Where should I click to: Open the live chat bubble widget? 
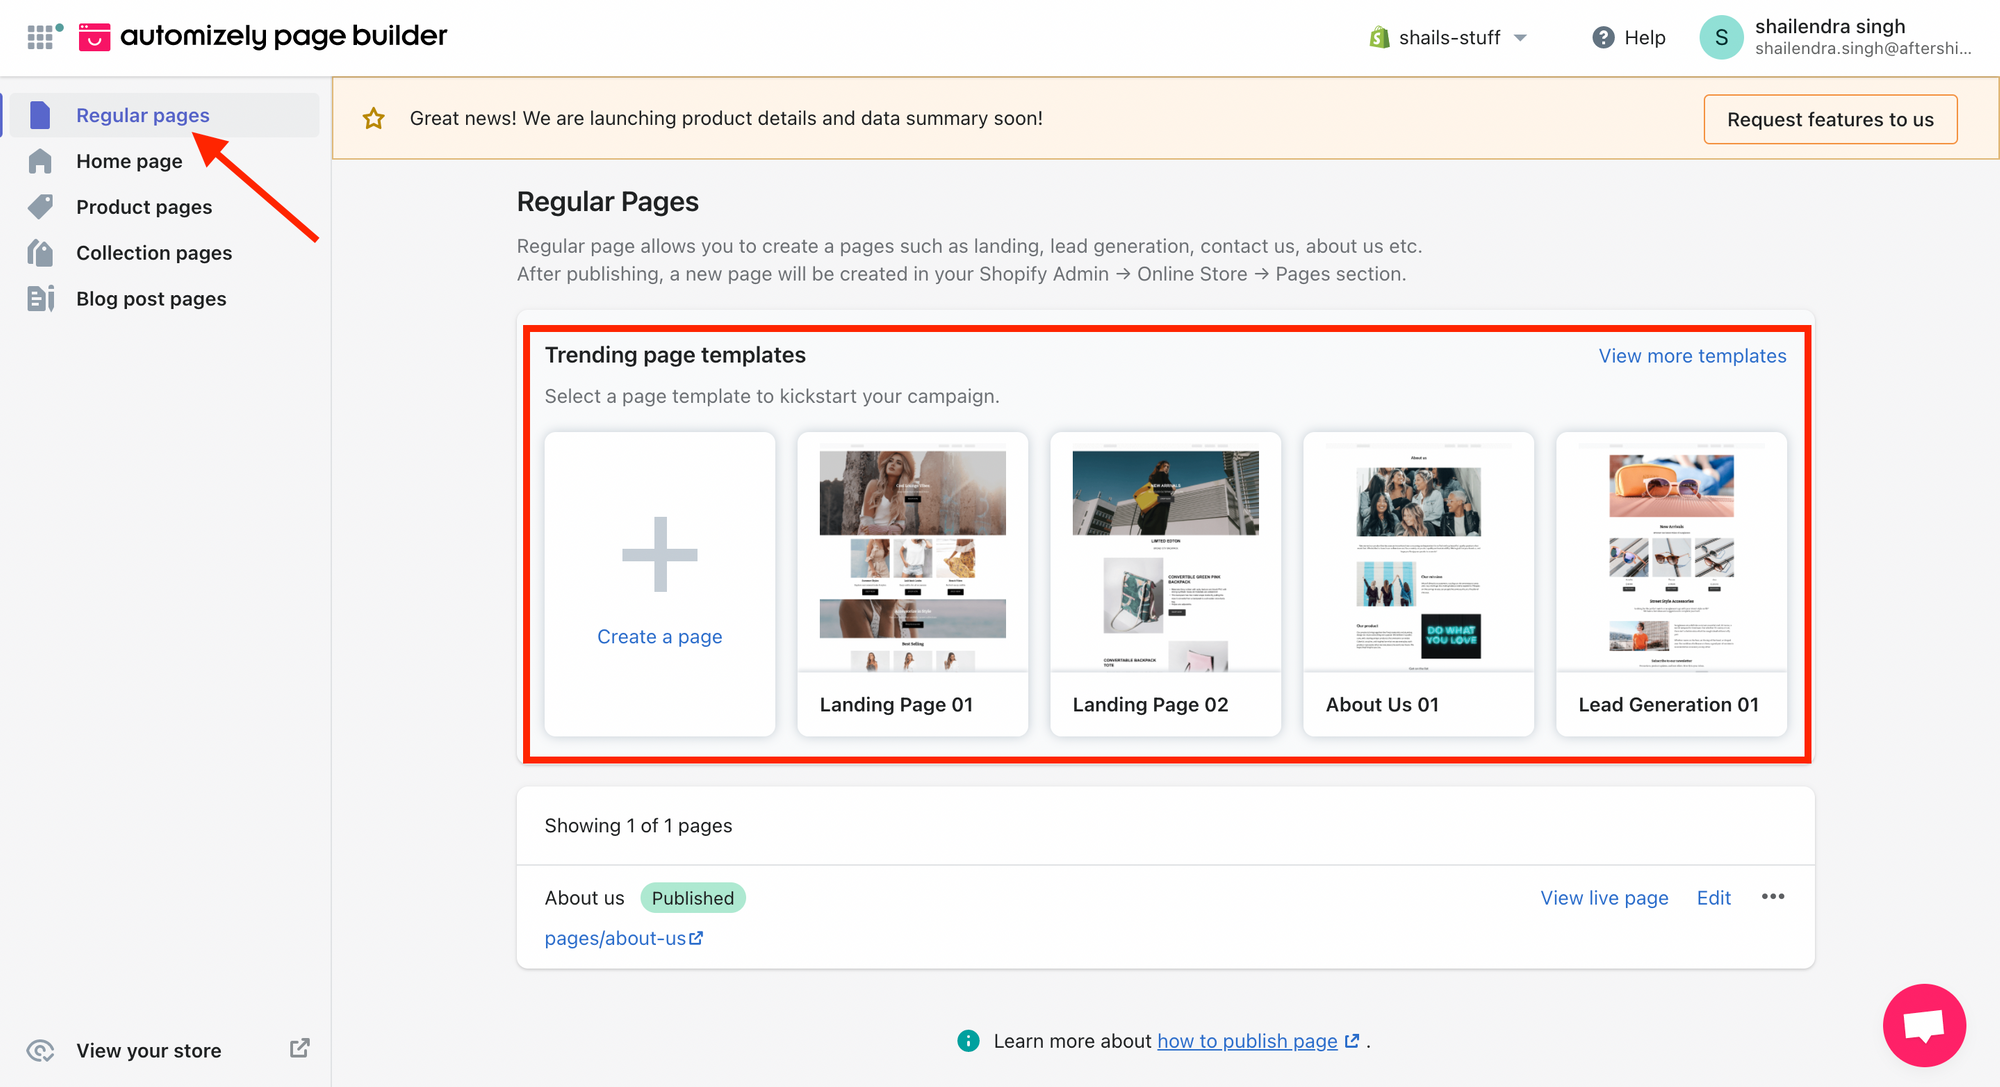tap(1923, 1025)
